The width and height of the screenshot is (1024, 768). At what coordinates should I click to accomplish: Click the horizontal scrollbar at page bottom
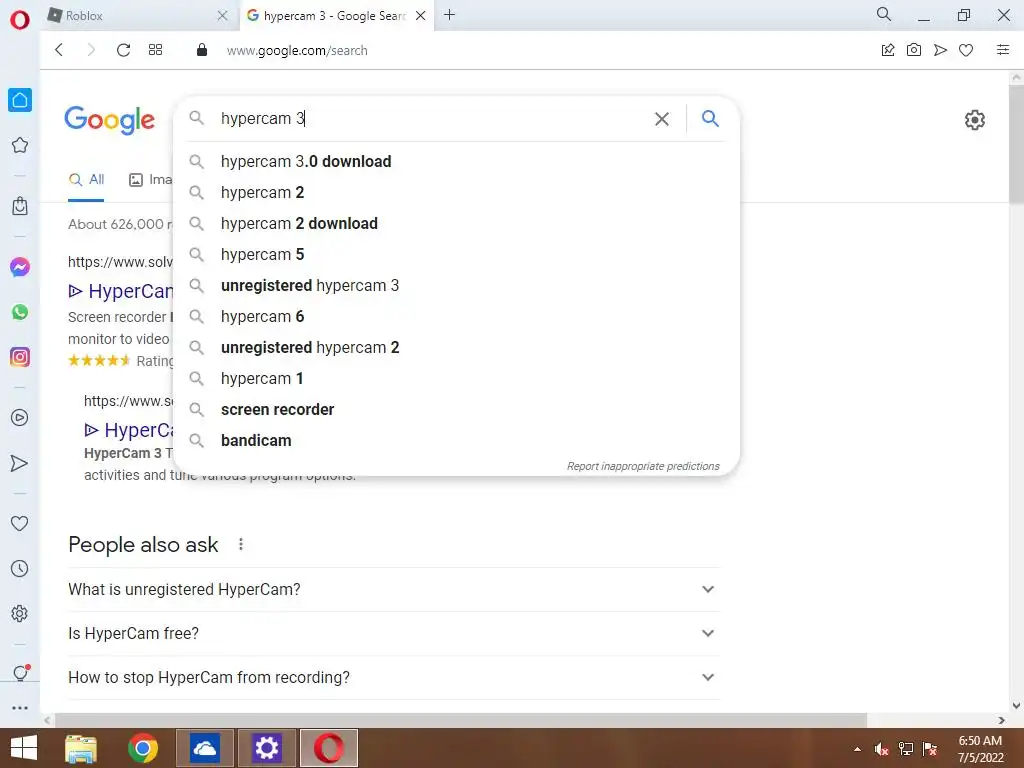(460, 720)
